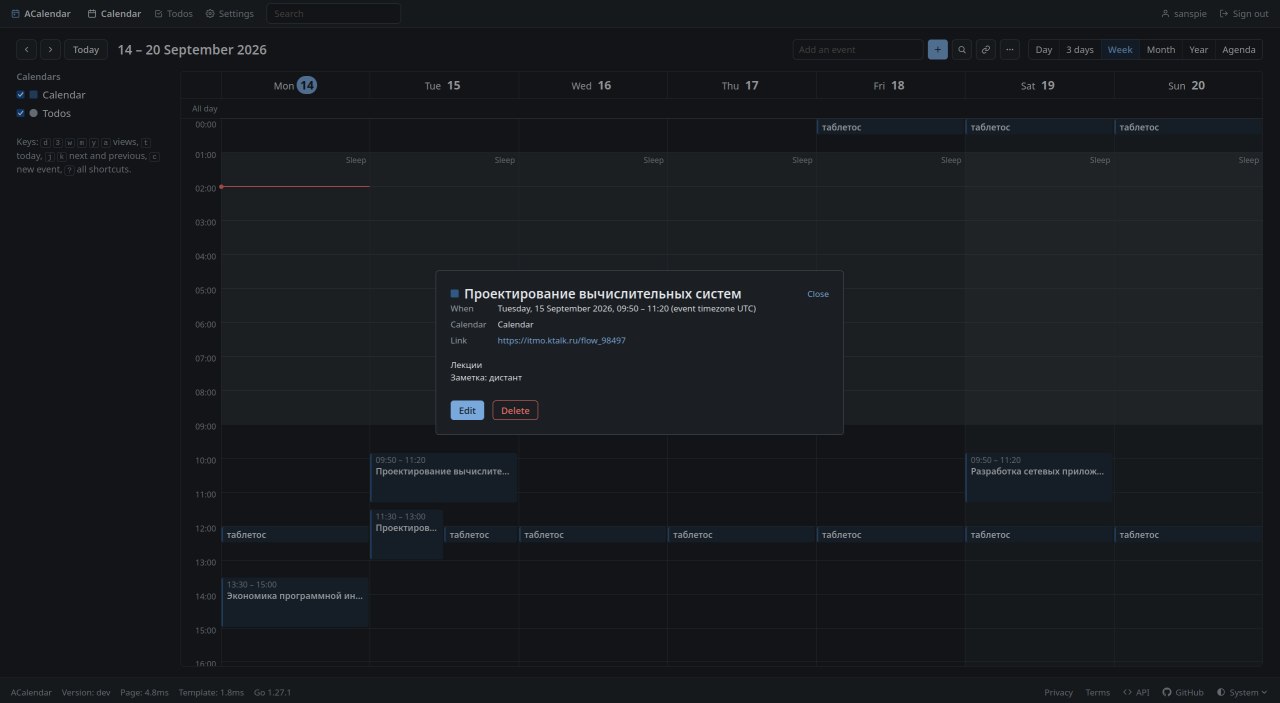
Task: Edit the event in the popup
Action: [467, 411]
